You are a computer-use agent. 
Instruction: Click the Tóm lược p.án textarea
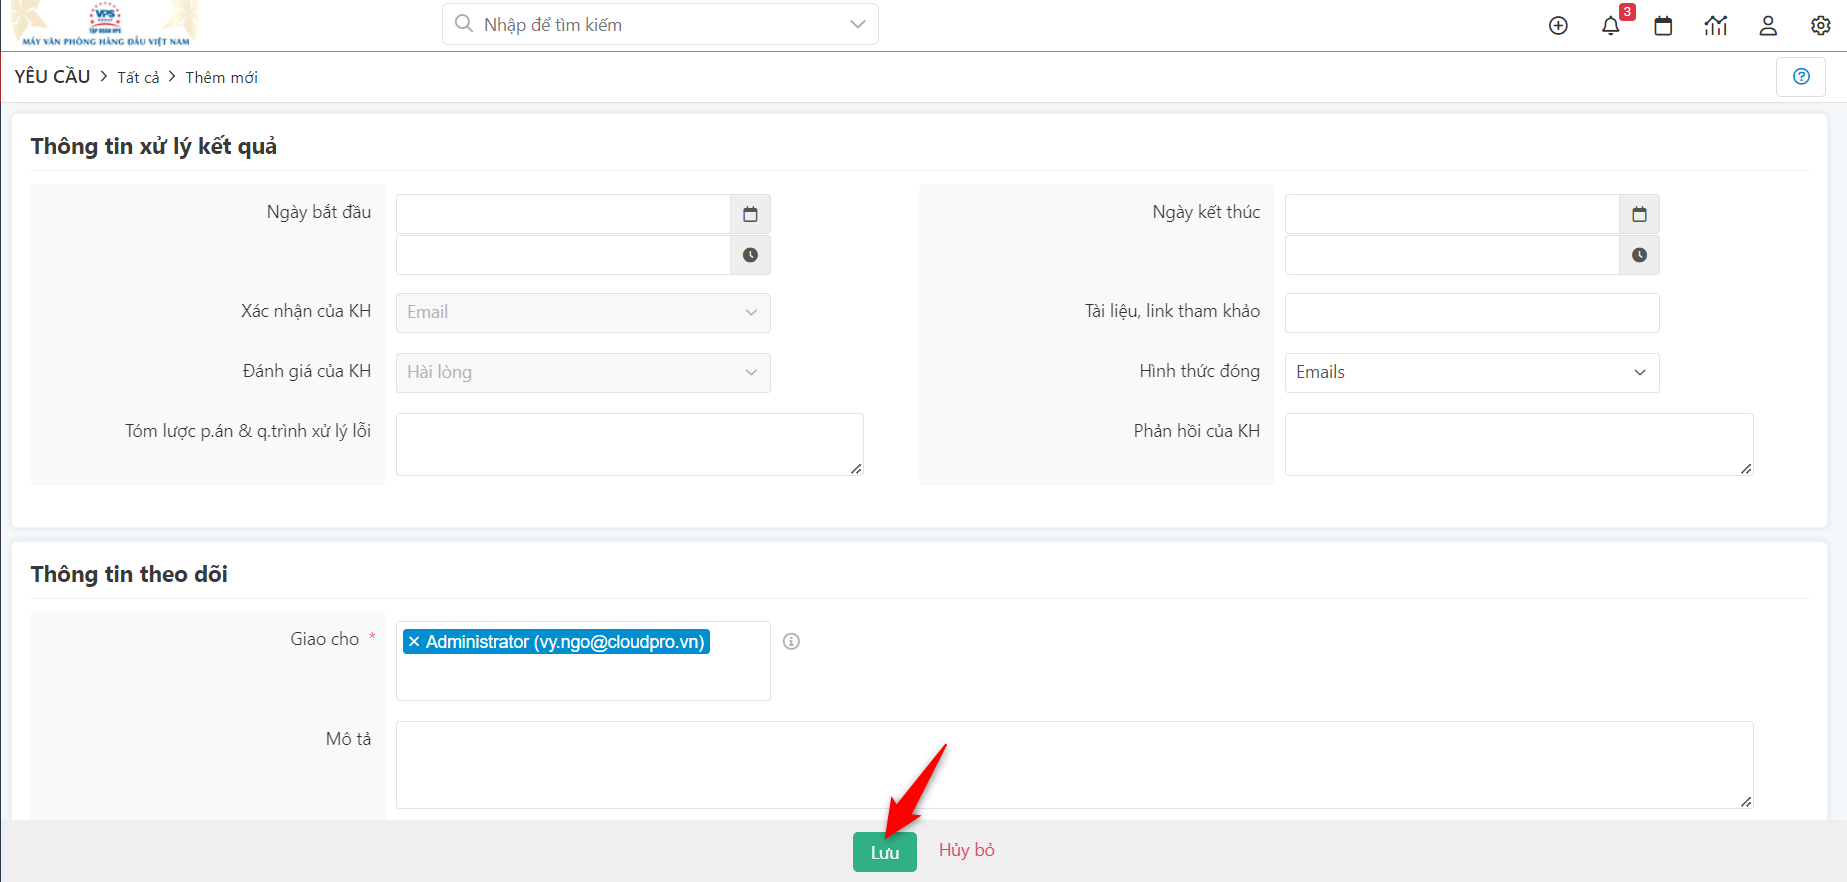[x=630, y=444]
